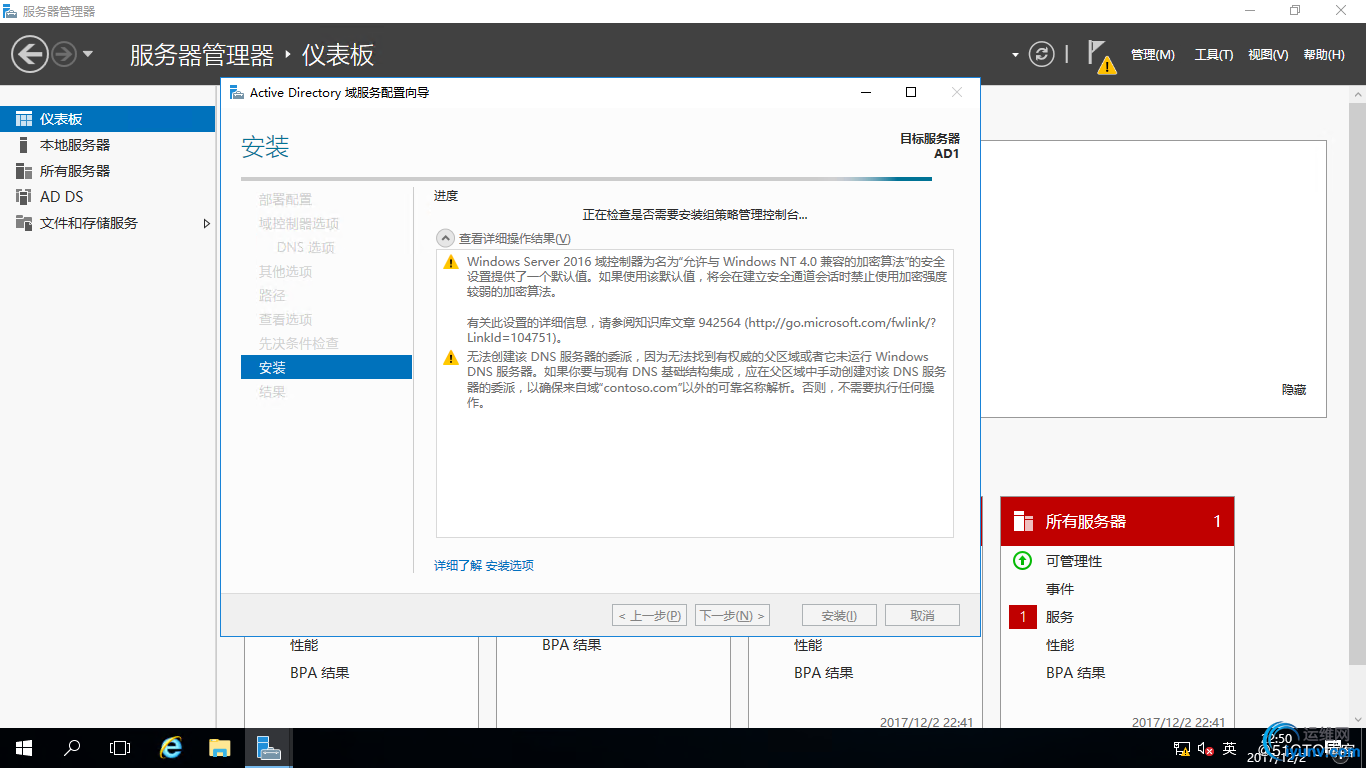Click the 仪表板 dashboard icon in sidebar
This screenshot has height=768, width=1366.
[x=24, y=119]
